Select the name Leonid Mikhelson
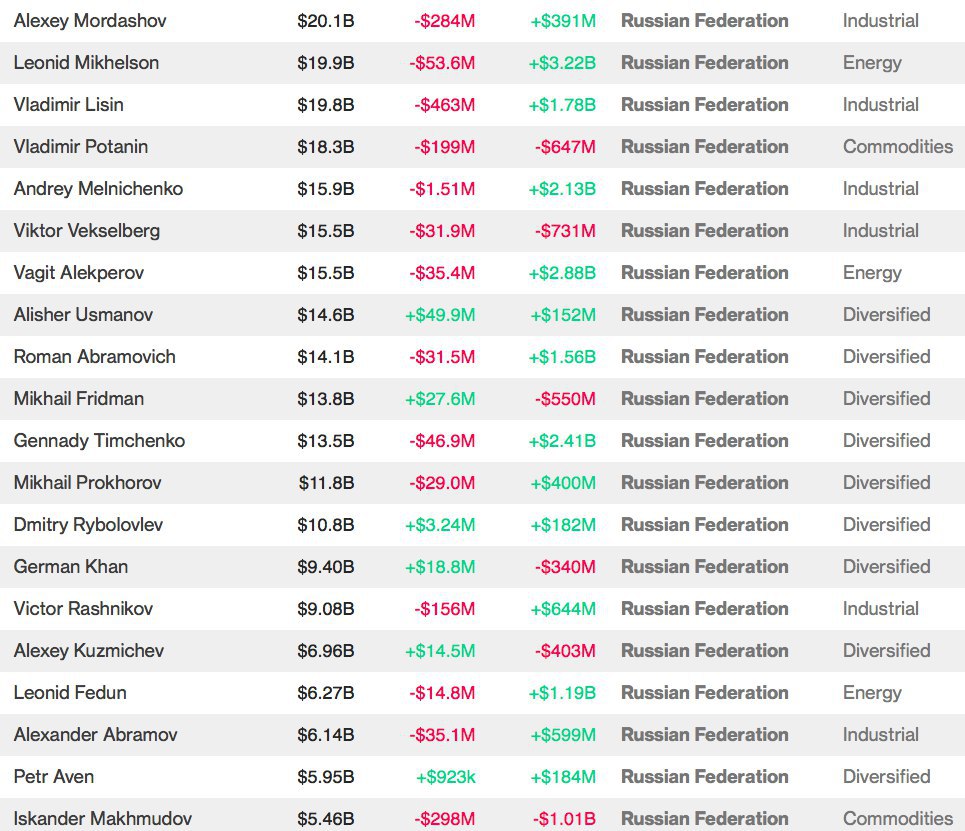965x831 pixels. tap(86, 63)
